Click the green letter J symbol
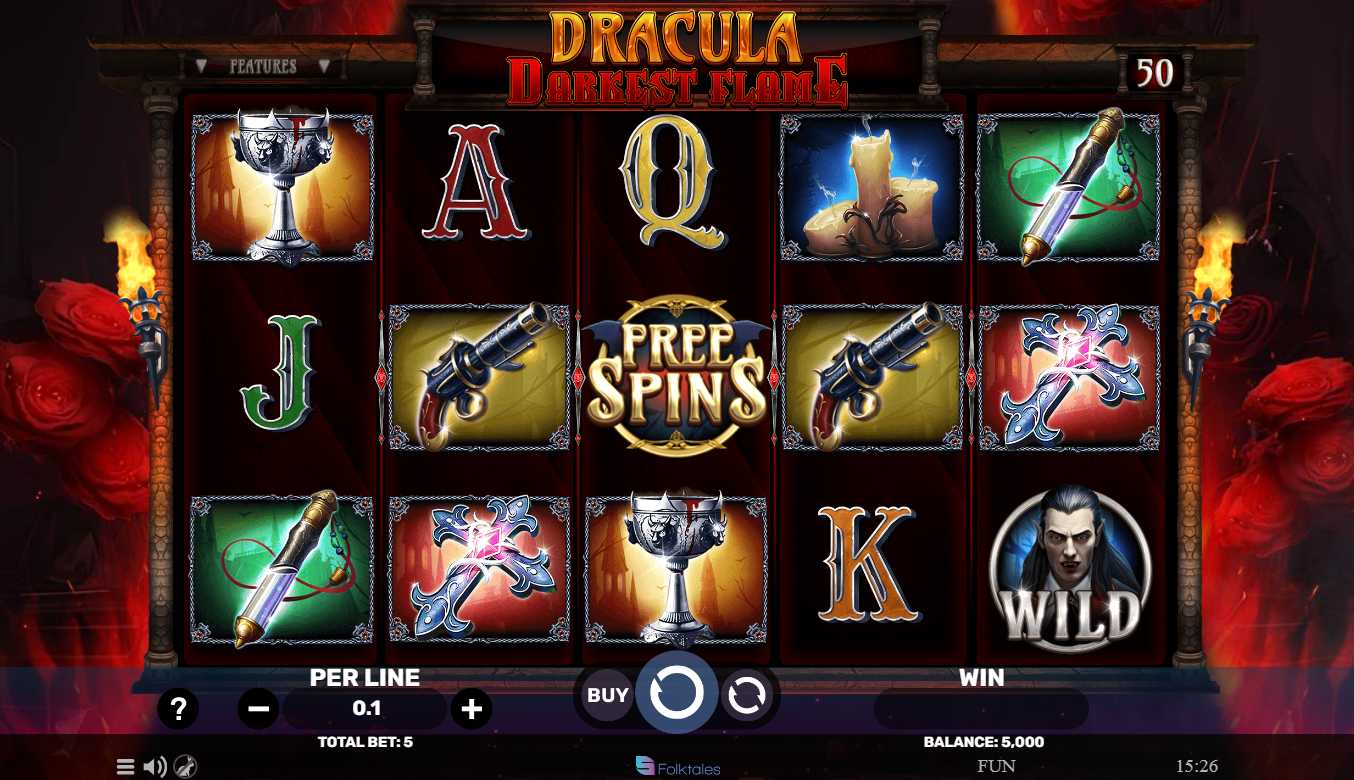Screen dimensions: 1354x780 coord(279,374)
